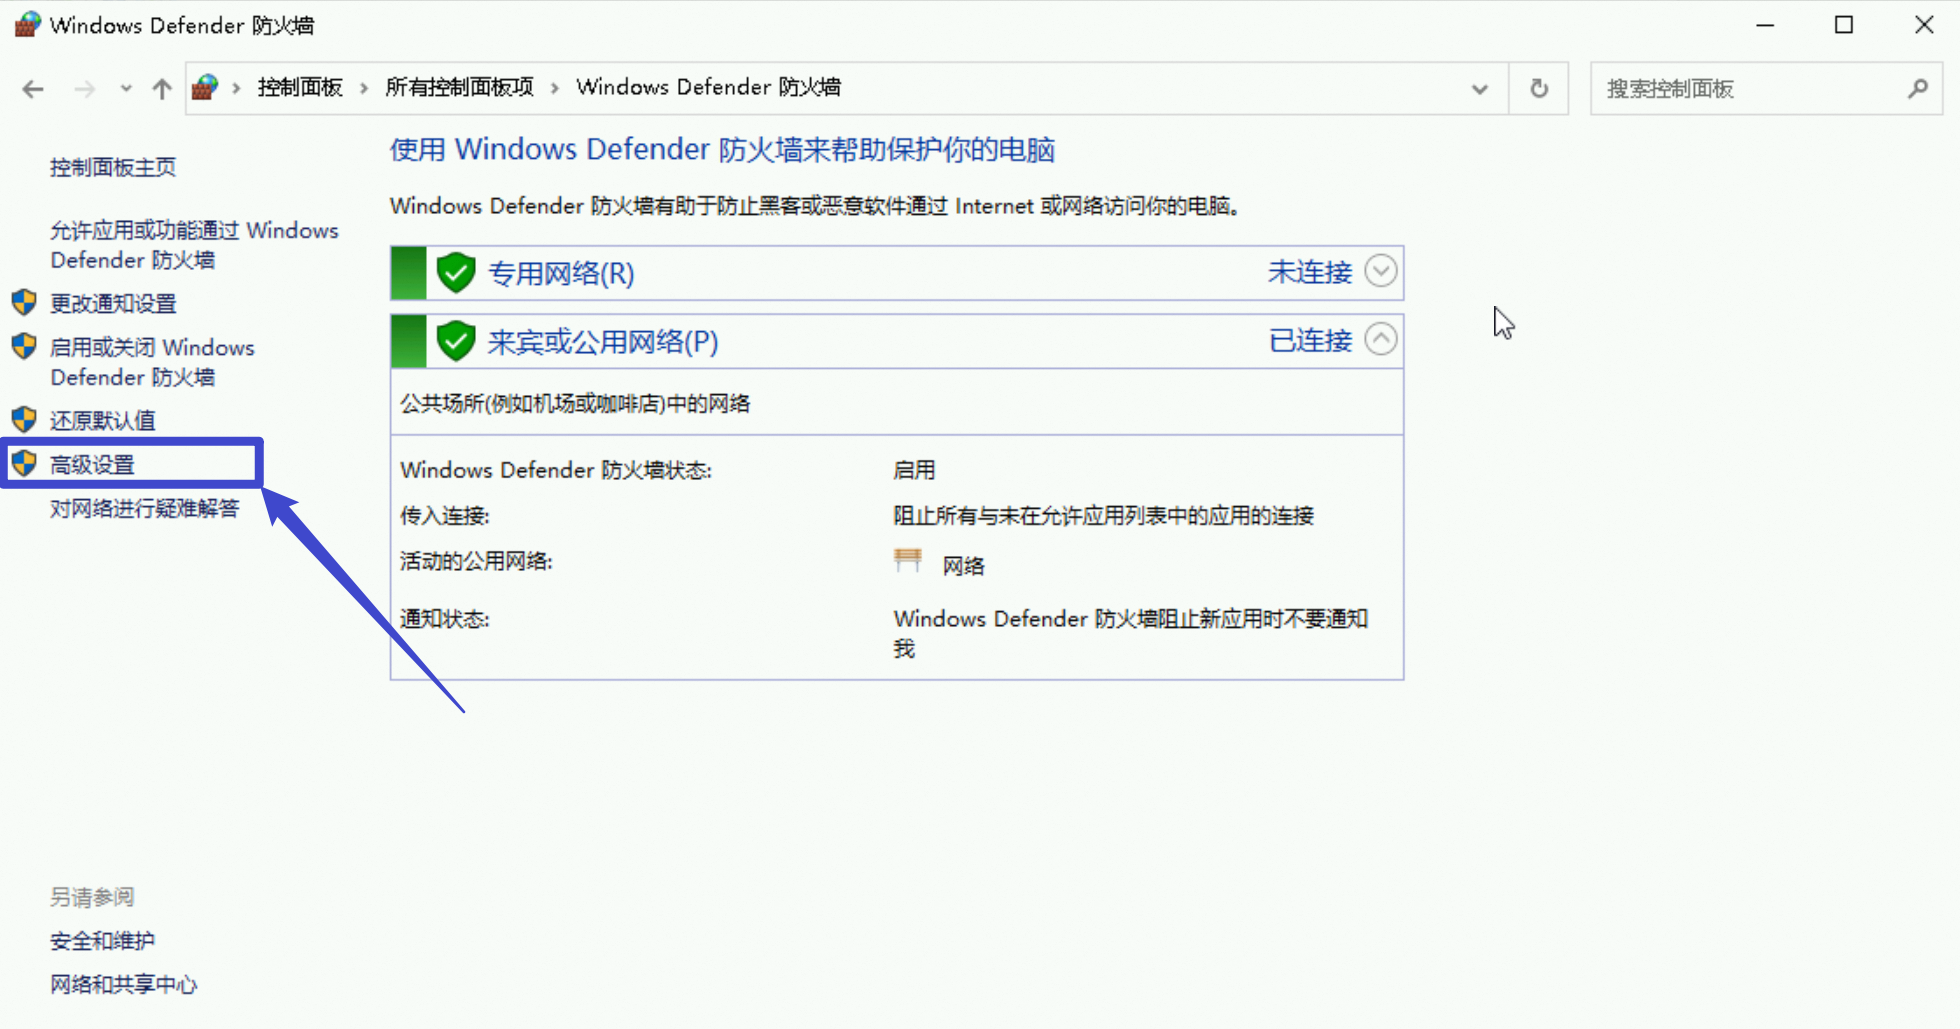Viewport: 1960px width, 1029px height.
Task: Open 高级设置 in the sidebar
Action: click(x=92, y=464)
